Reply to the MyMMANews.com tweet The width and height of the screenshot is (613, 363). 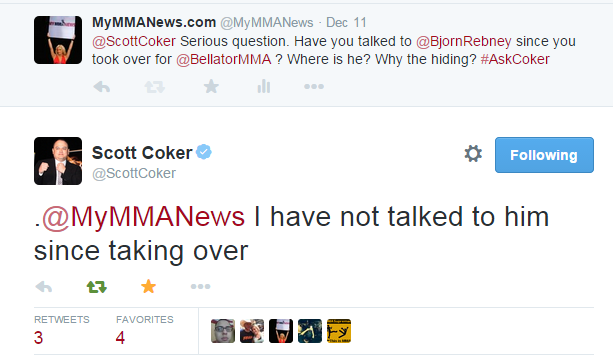(x=102, y=86)
